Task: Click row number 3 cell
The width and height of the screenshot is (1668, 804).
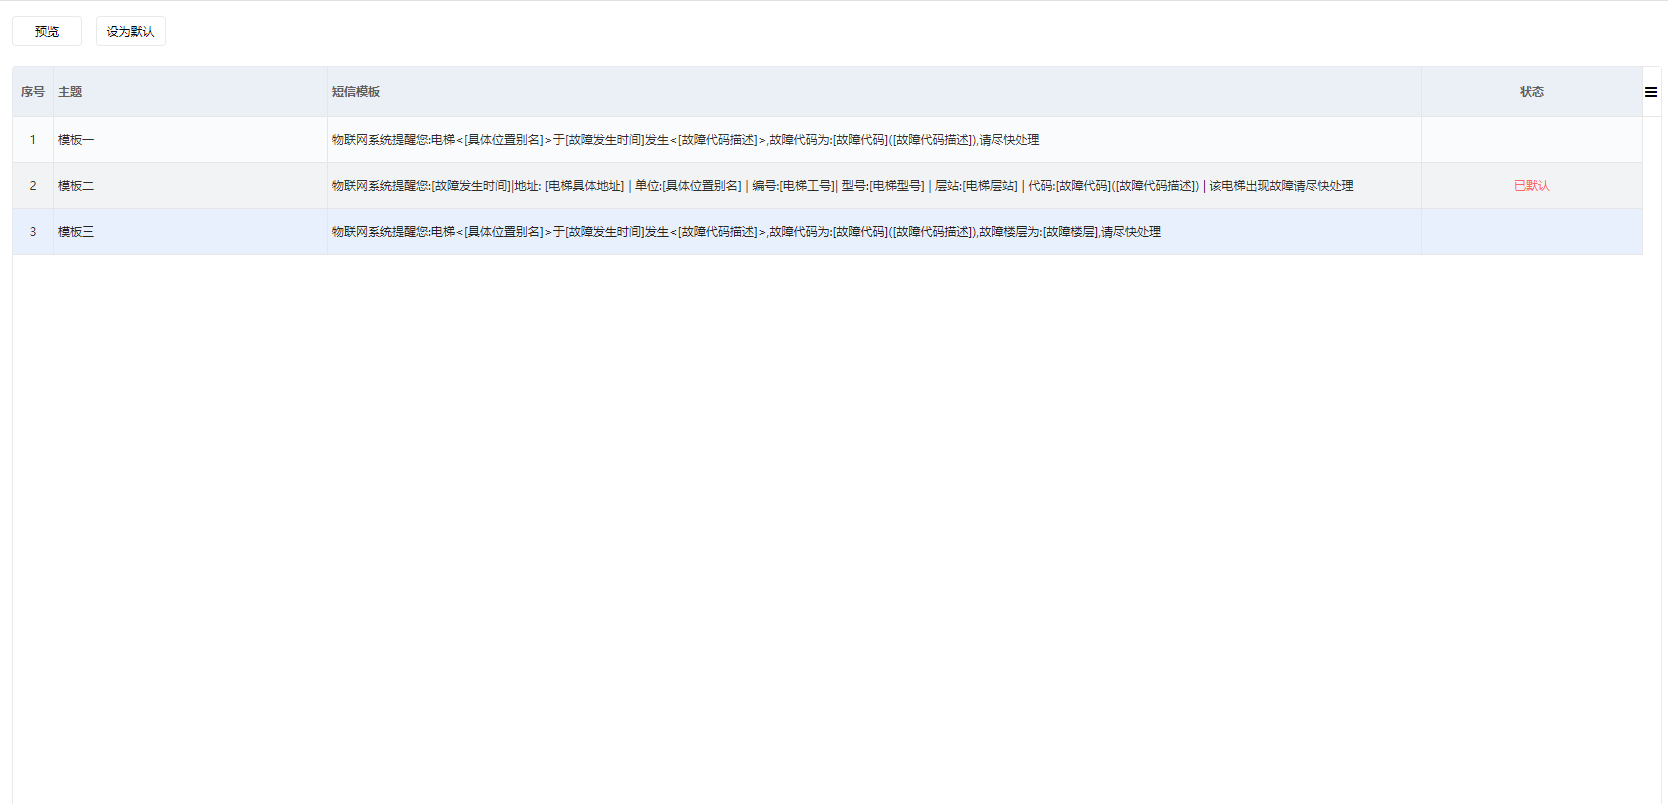Action: pos(33,232)
